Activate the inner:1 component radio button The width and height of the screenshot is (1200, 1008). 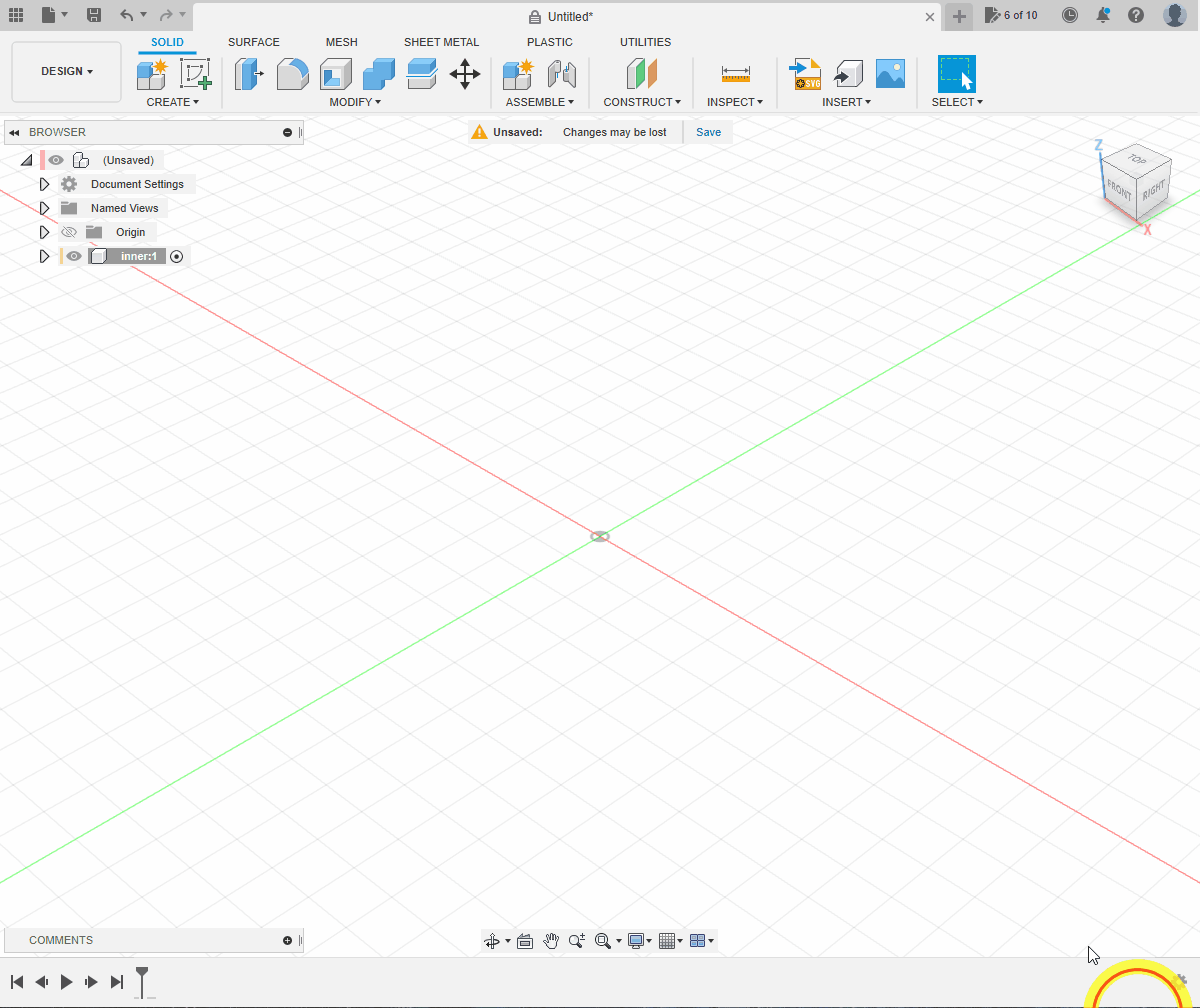click(177, 256)
